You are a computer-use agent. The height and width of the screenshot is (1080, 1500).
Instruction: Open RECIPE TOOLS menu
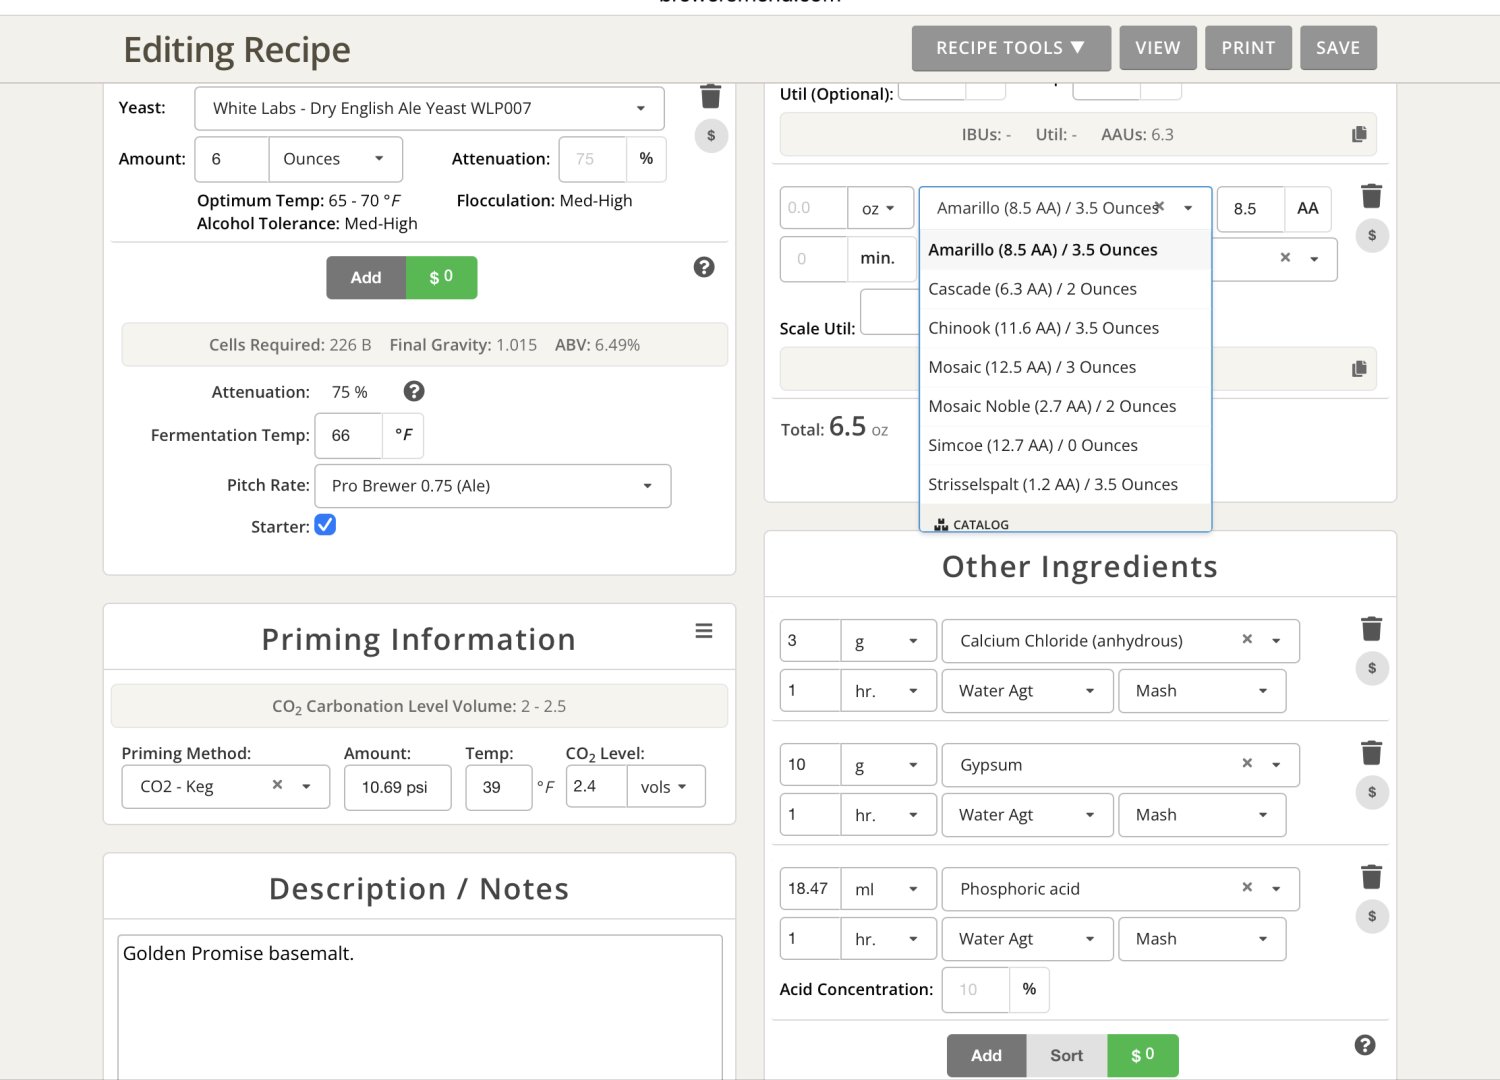click(1011, 48)
